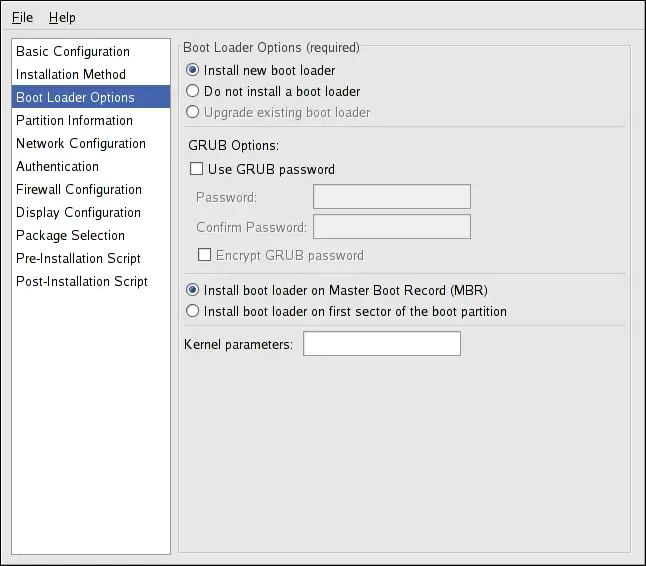646x566 pixels.
Task: Click the GRUB Password input field
Action: [391, 197]
